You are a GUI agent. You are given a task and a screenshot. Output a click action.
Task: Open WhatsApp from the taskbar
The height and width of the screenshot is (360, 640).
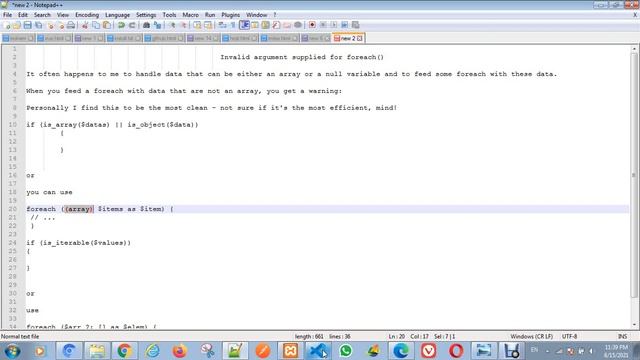(x=345, y=351)
